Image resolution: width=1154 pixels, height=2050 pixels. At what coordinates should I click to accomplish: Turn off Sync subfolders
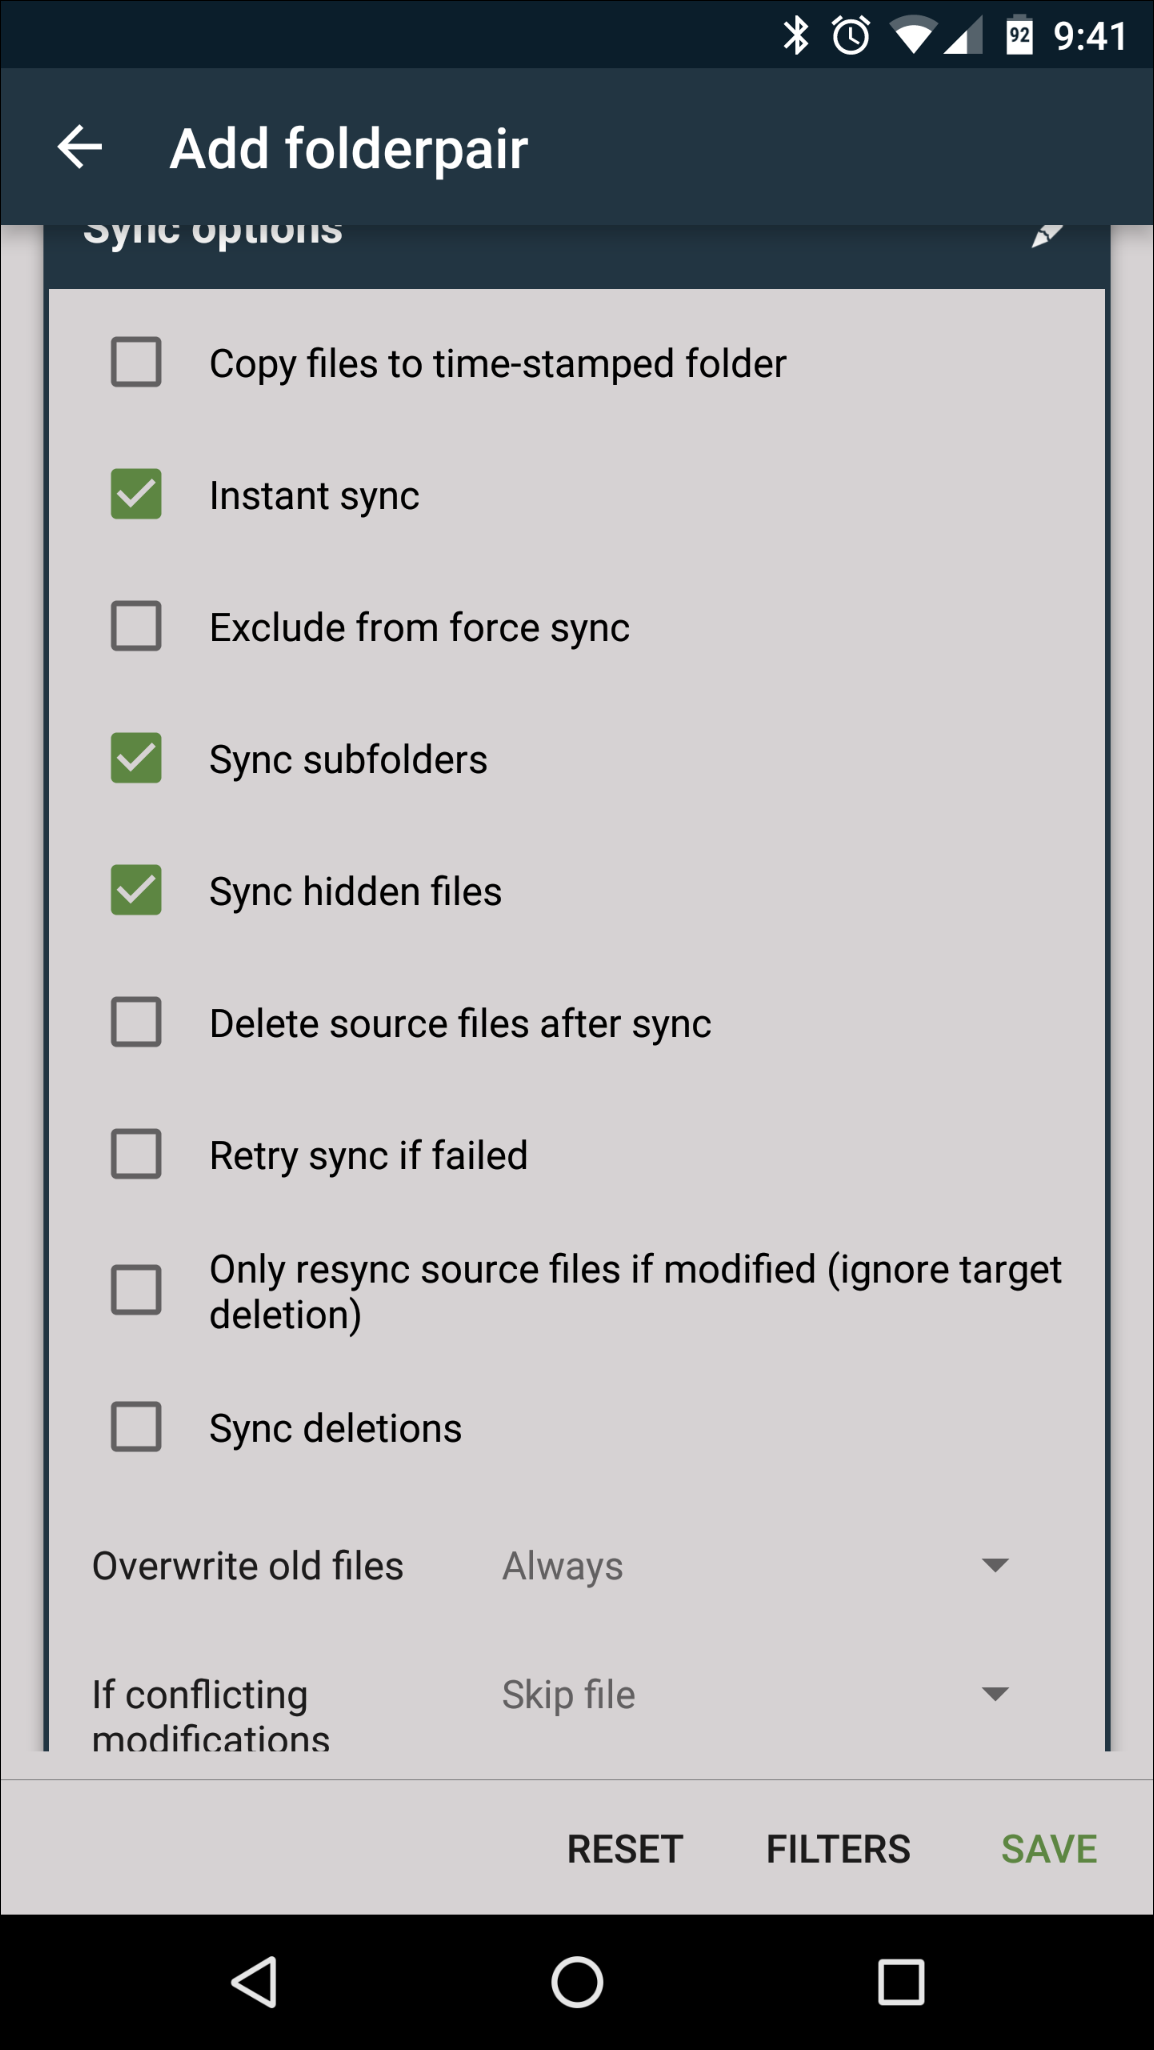click(136, 758)
